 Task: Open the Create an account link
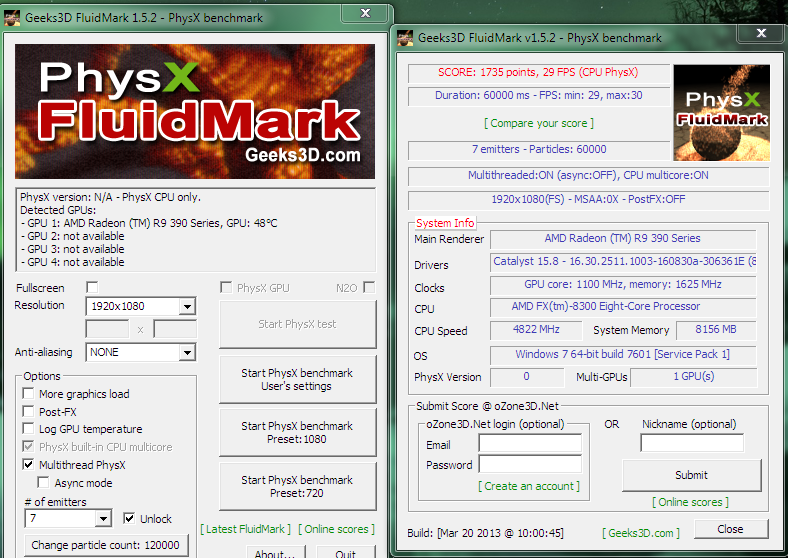(x=529, y=486)
